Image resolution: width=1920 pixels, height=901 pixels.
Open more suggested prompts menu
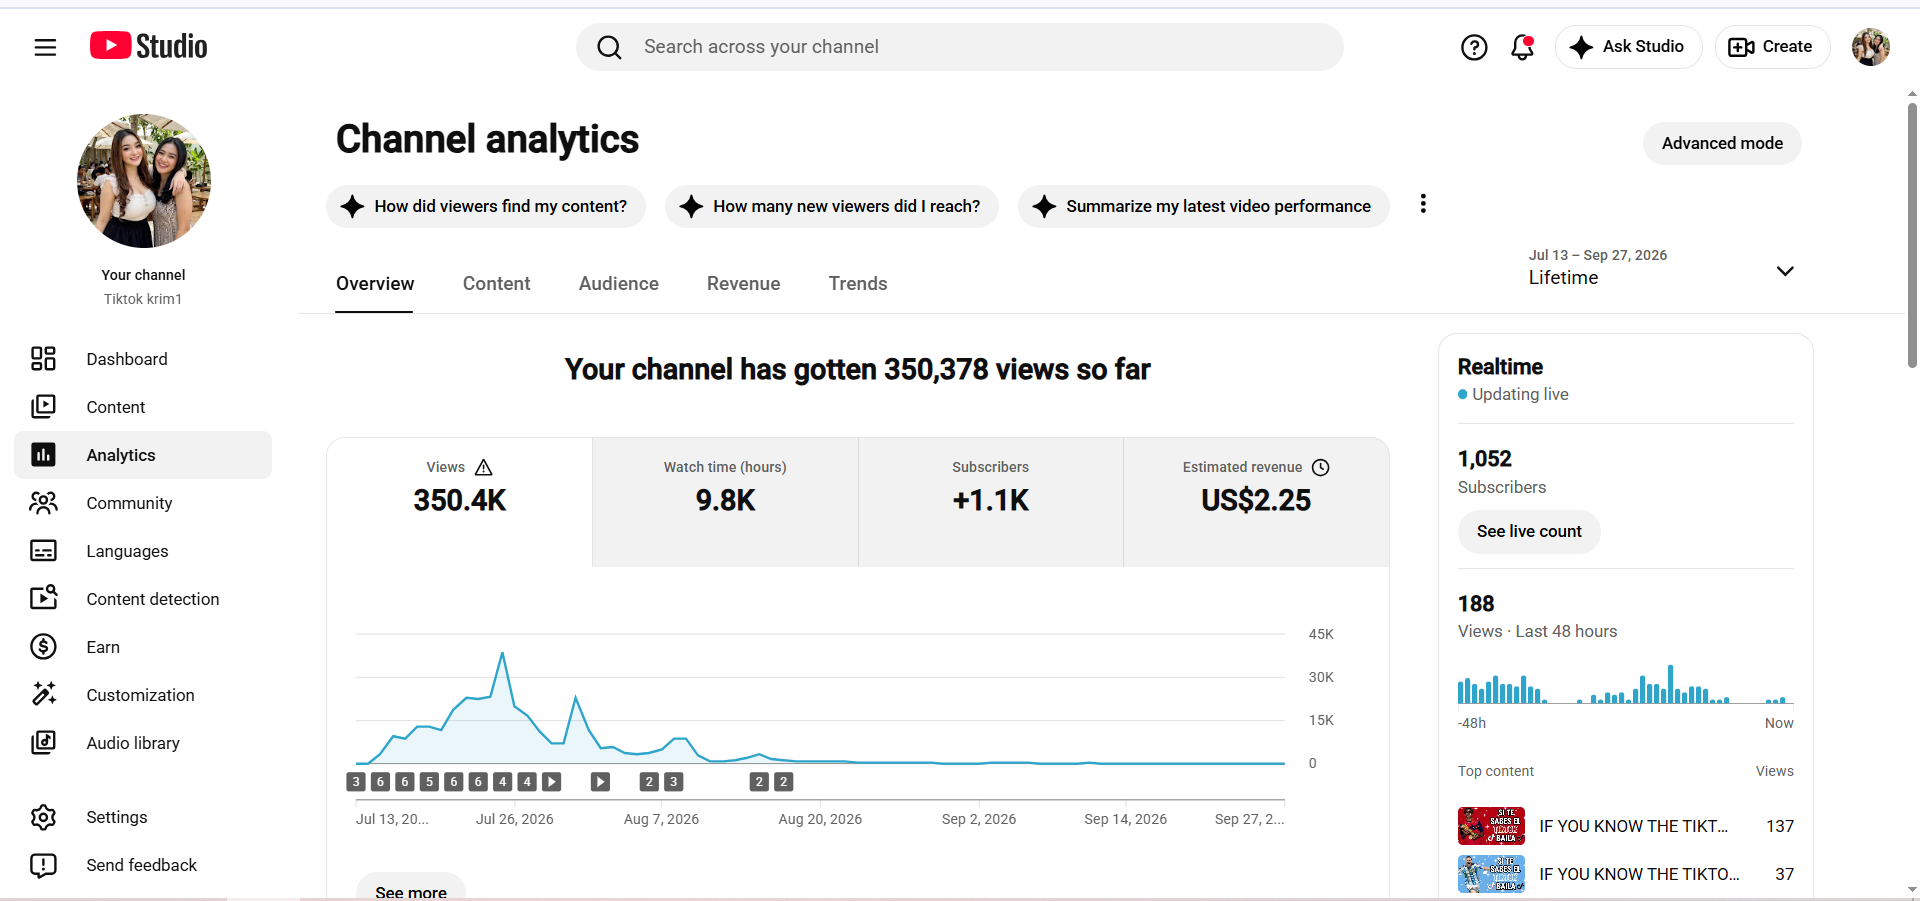1423,204
